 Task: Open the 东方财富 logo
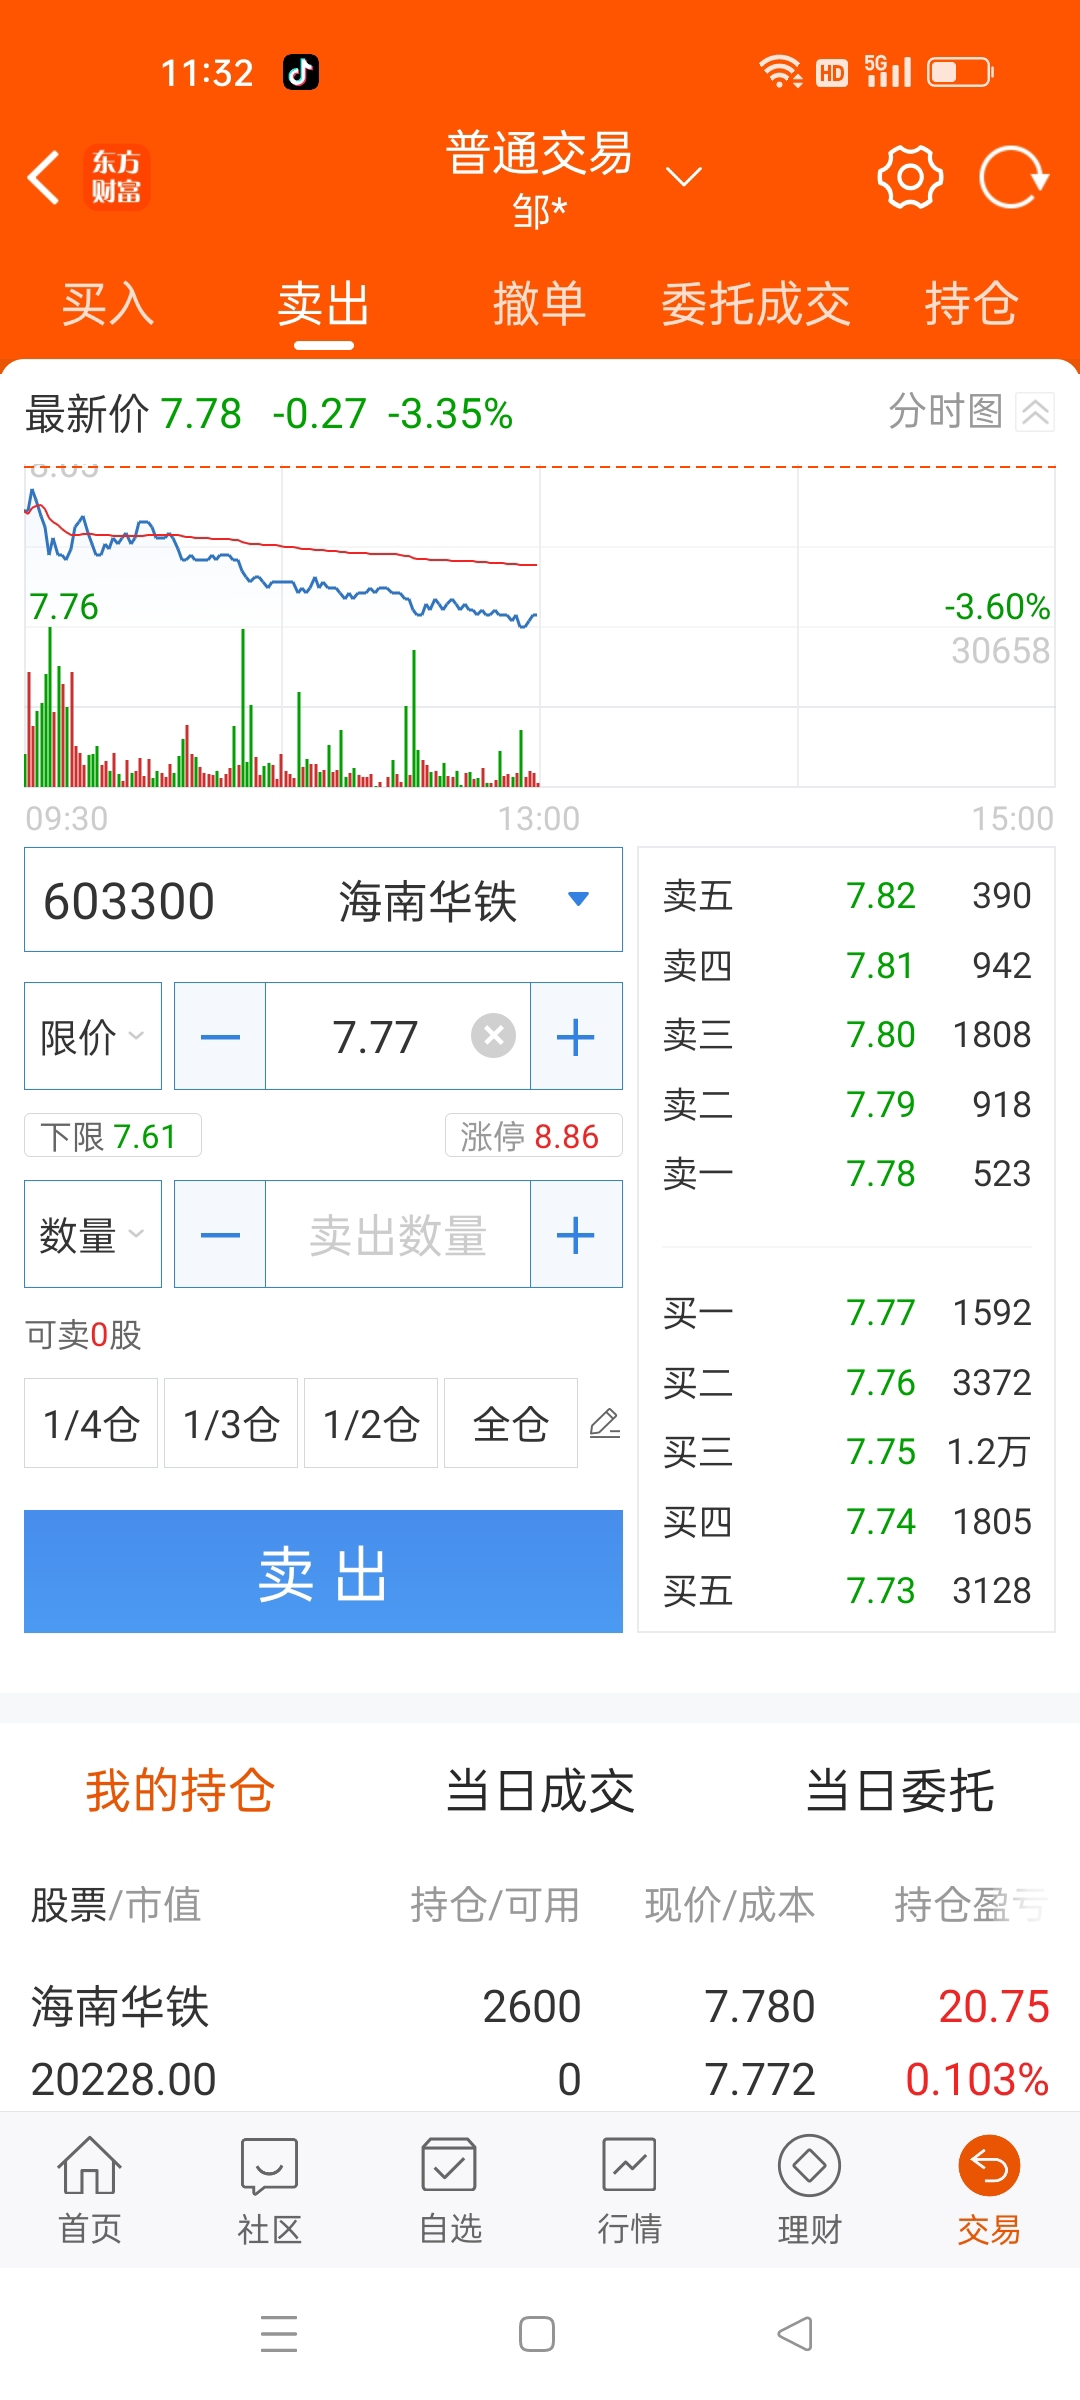click(116, 177)
